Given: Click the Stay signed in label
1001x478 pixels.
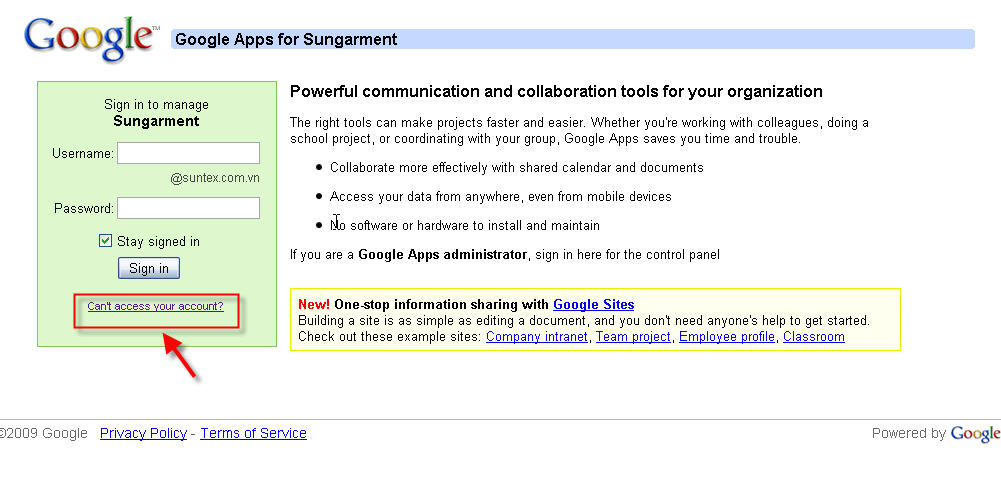Looking at the screenshot, I should (x=158, y=242).
